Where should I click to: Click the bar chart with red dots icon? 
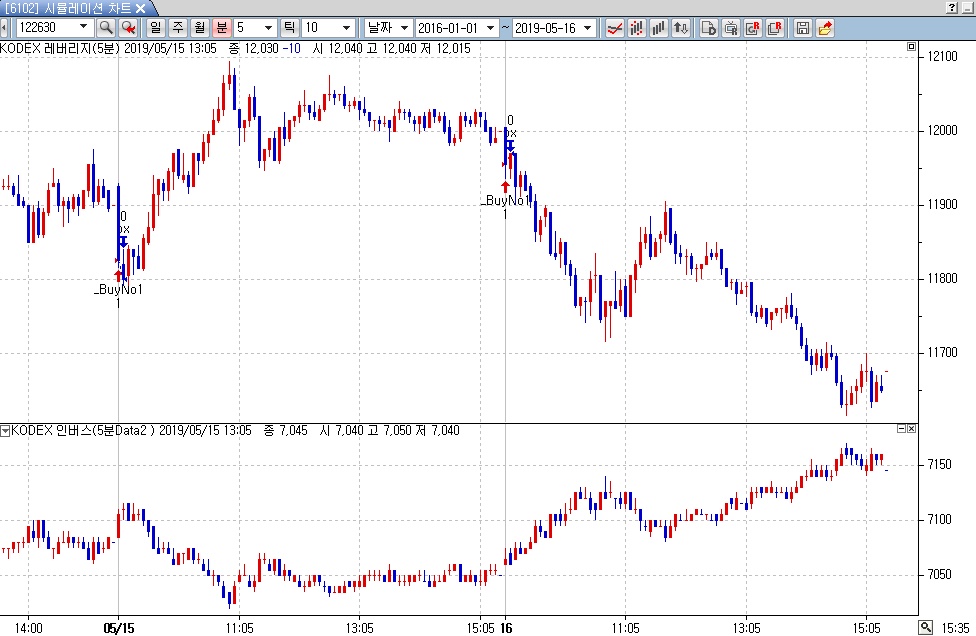tap(637, 28)
